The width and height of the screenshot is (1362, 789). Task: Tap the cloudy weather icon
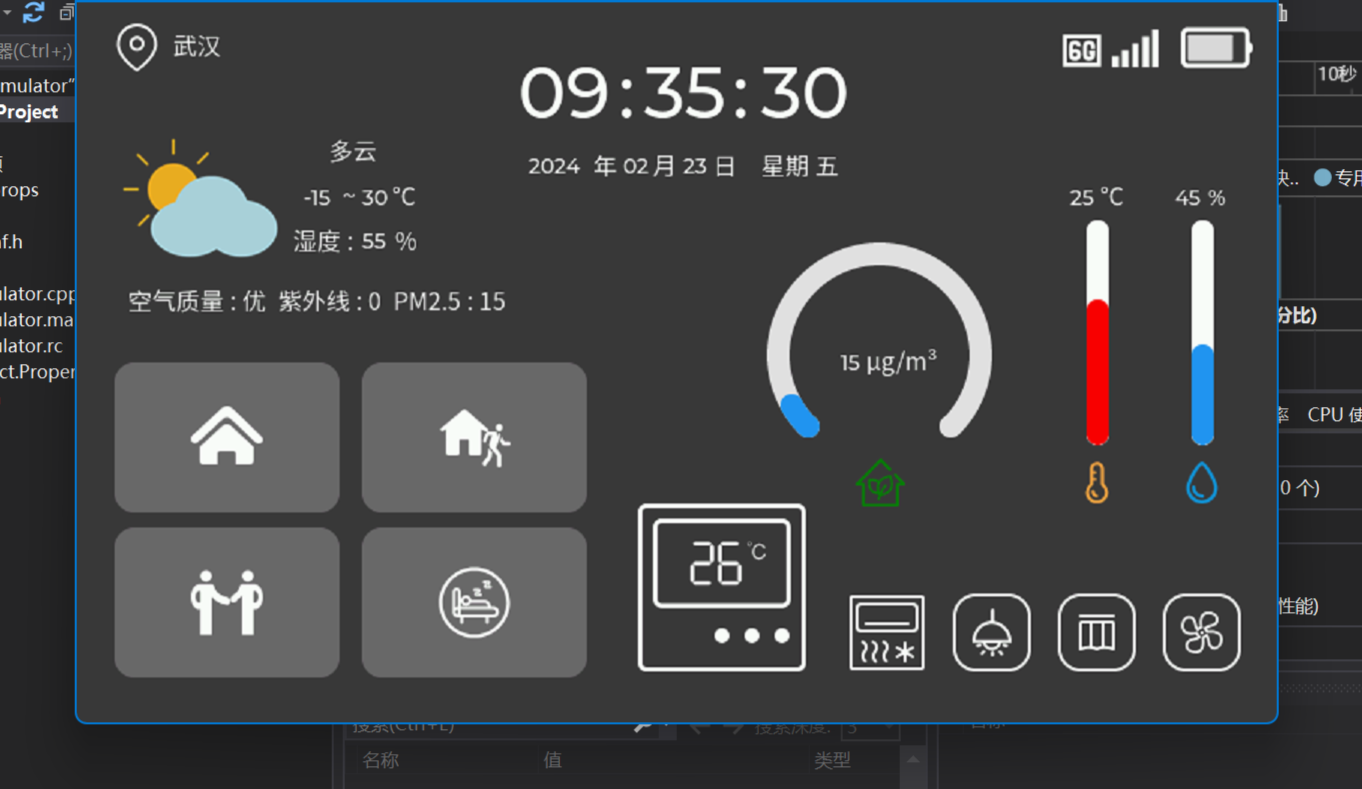pos(200,199)
